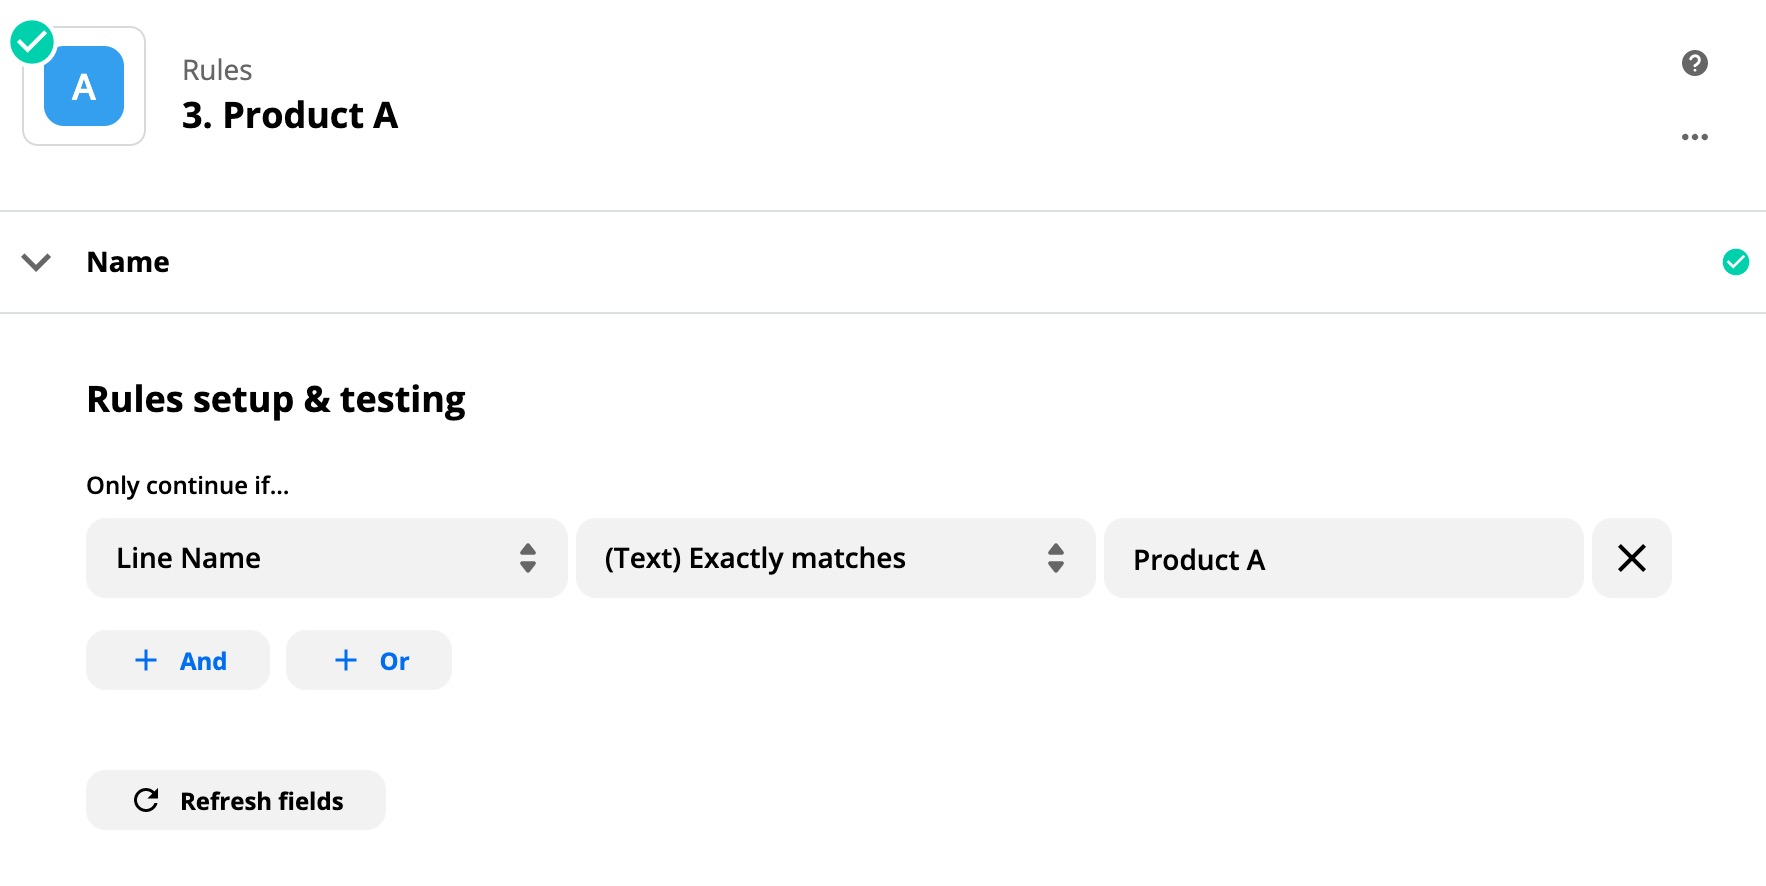The image size is (1766, 886).
Task: Click the green checkmark badge on the app icon
Action: (x=32, y=42)
